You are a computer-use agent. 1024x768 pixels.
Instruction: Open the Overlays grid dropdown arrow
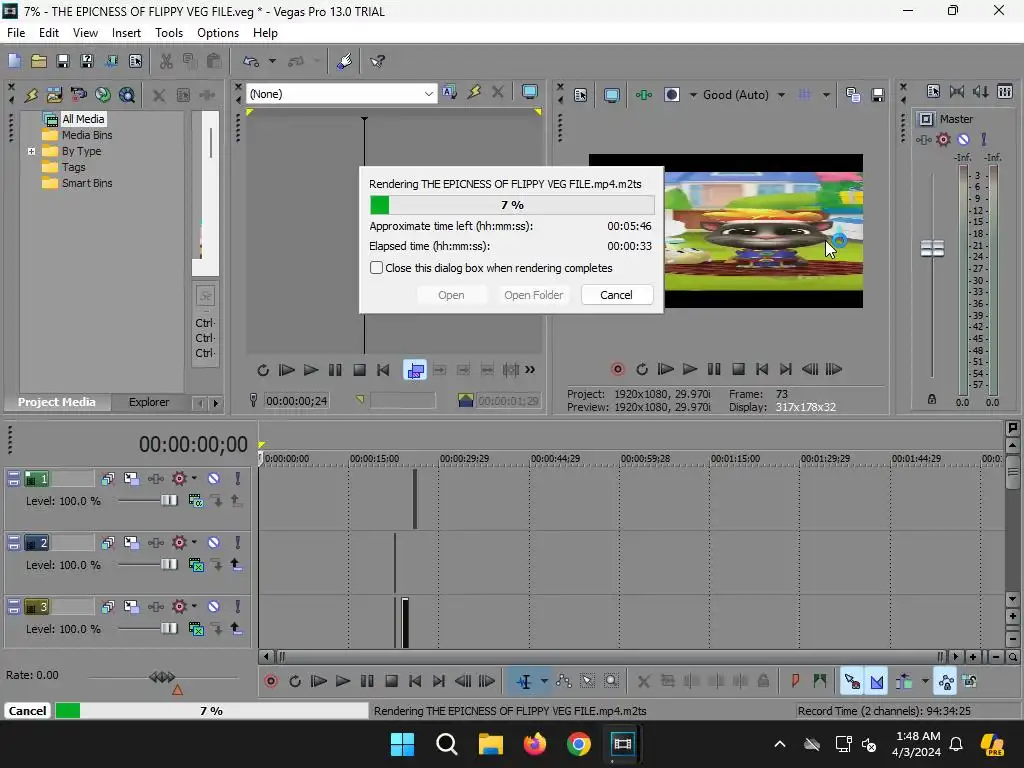click(826, 95)
